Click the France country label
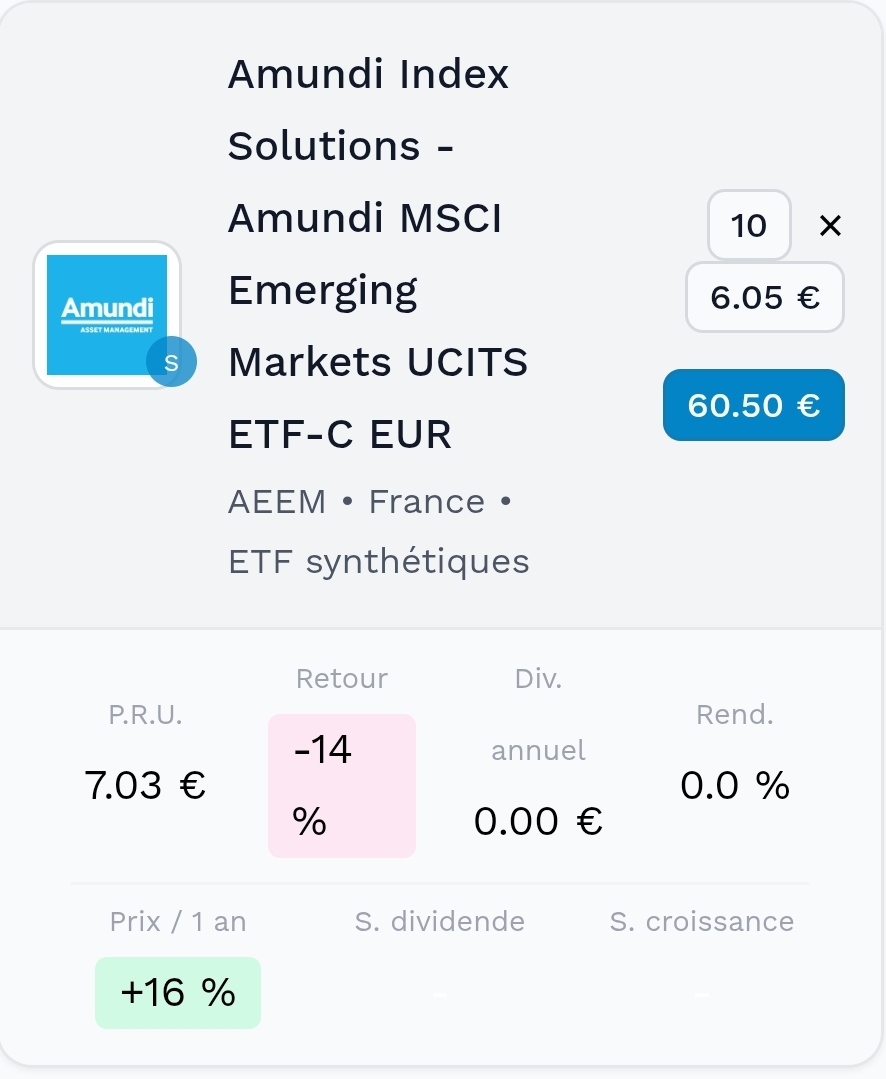The height and width of the screenshot is (1079, 886). tap(426, 502)
